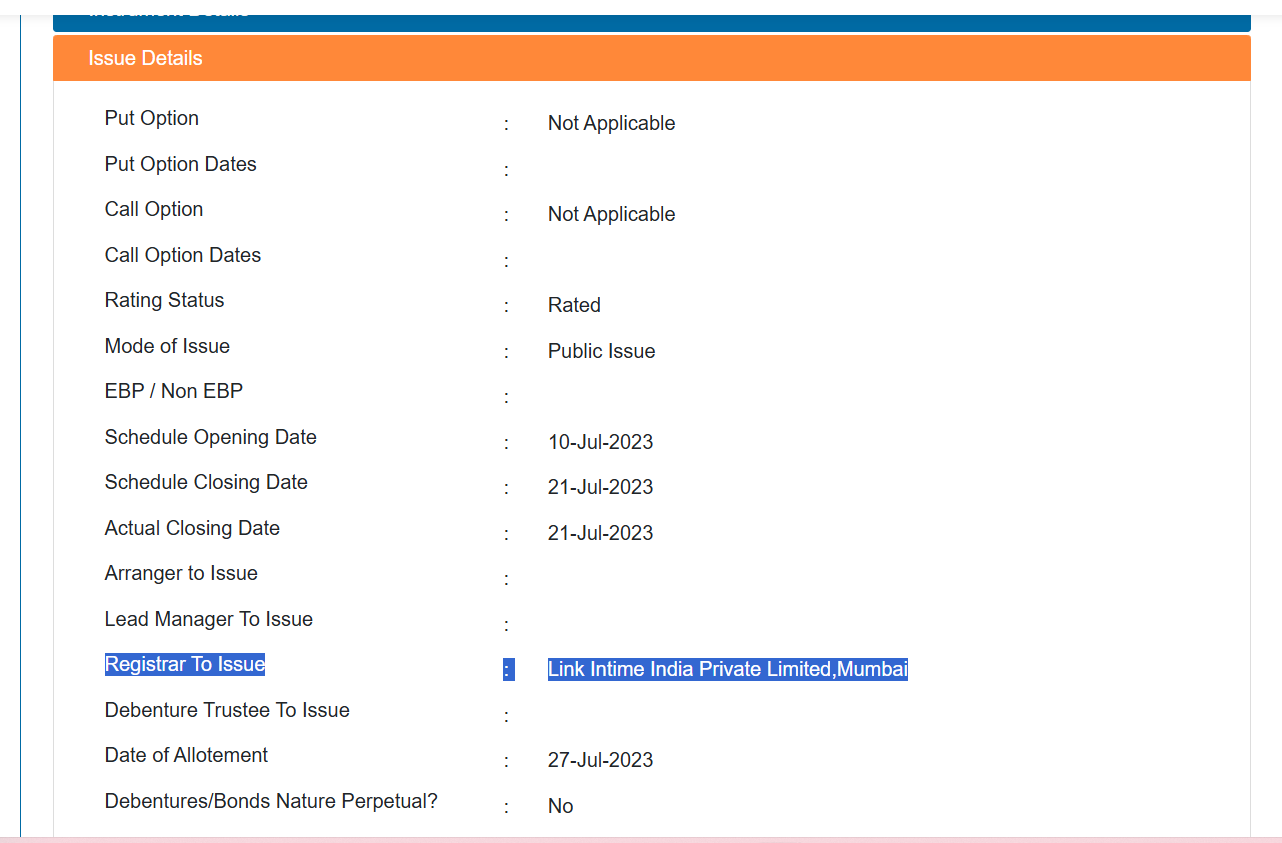Click the EBP / Non EBP label

point(174,391)
